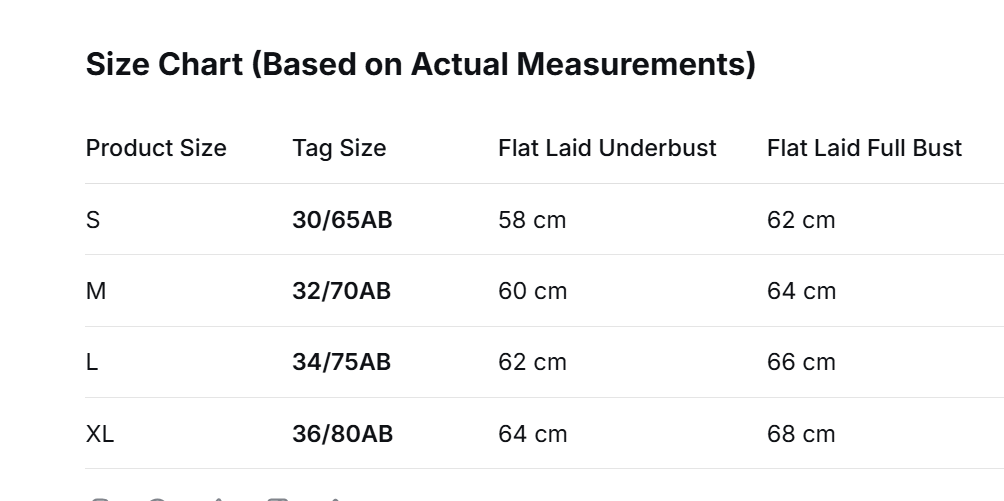Viewport: 1004px width, 501px height.
Task: Select product size S cell
Action: [93, 220]
